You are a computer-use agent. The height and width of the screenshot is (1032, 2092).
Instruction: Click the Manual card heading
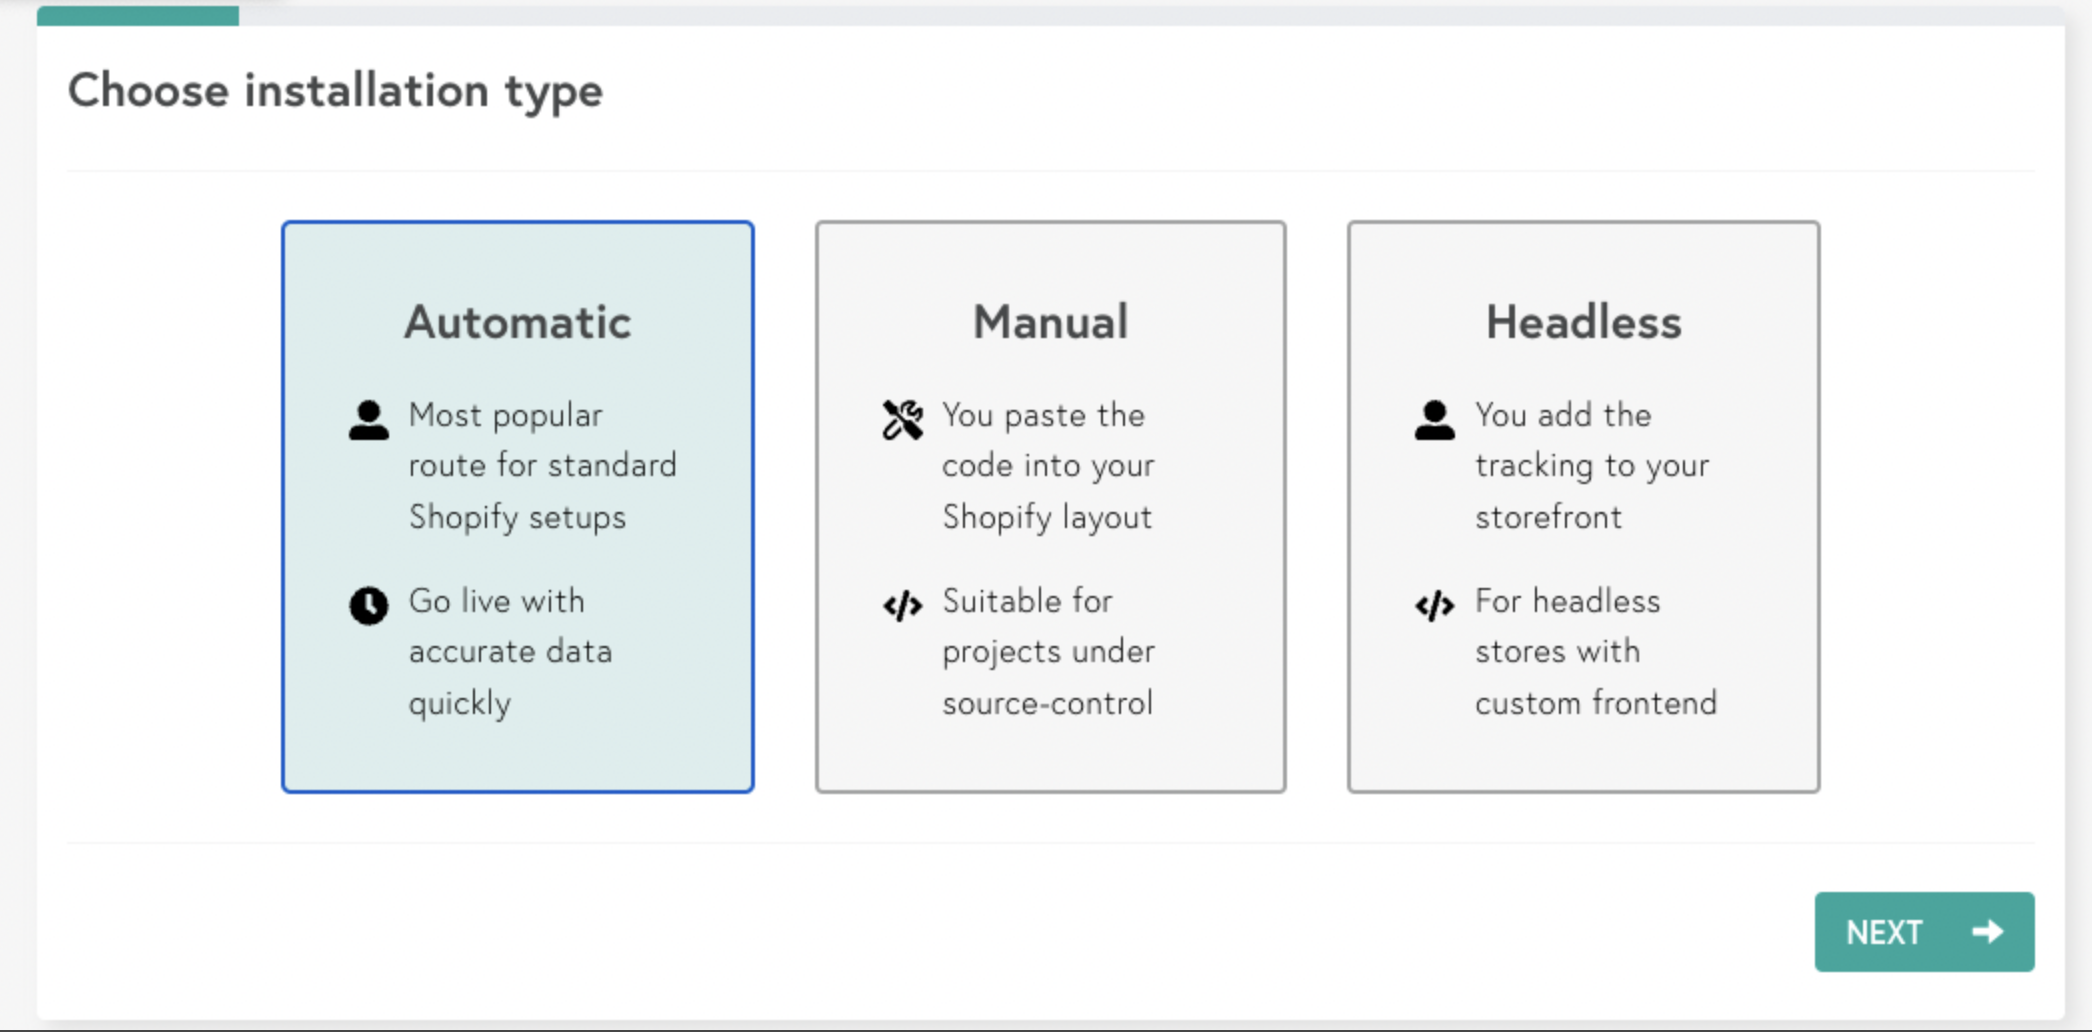[1050, 322]
